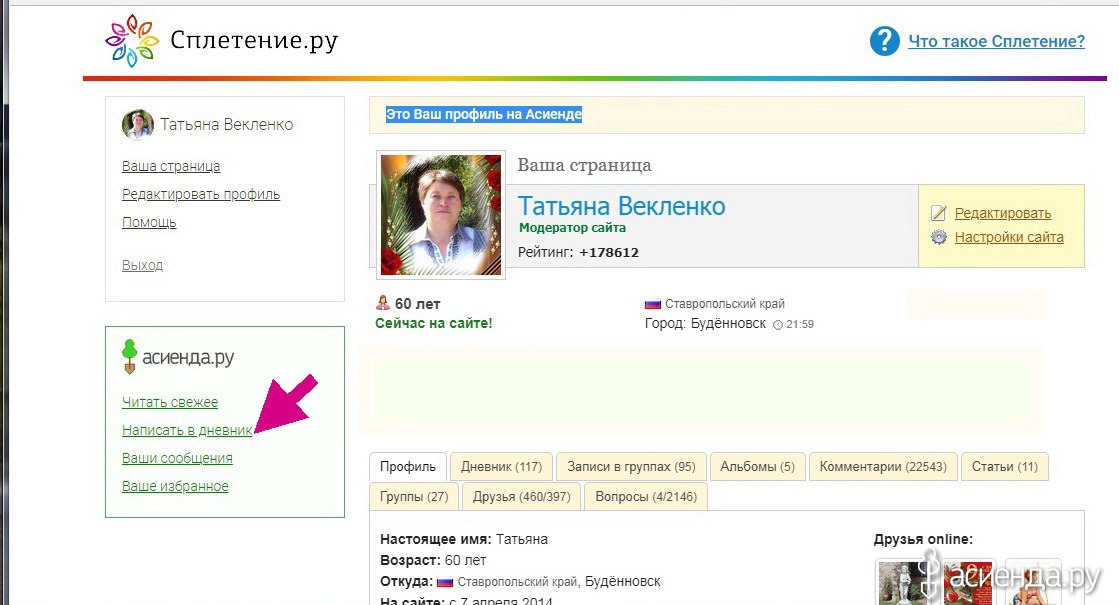The width and height of the screenshot is (1119, 605).
Task: Click the Сейчас на сайте! status text
Action: [434, 323]
